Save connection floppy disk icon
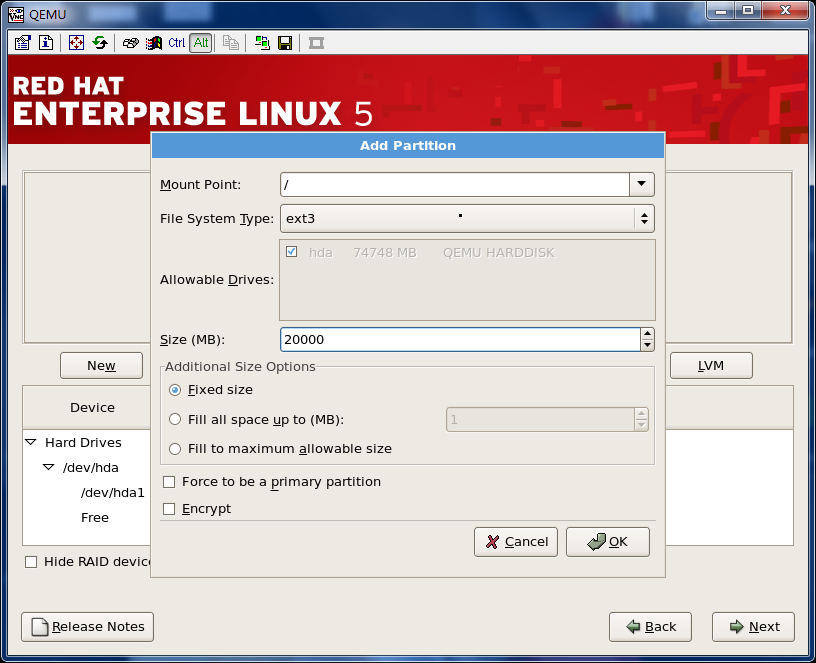 tap(285, 43)
